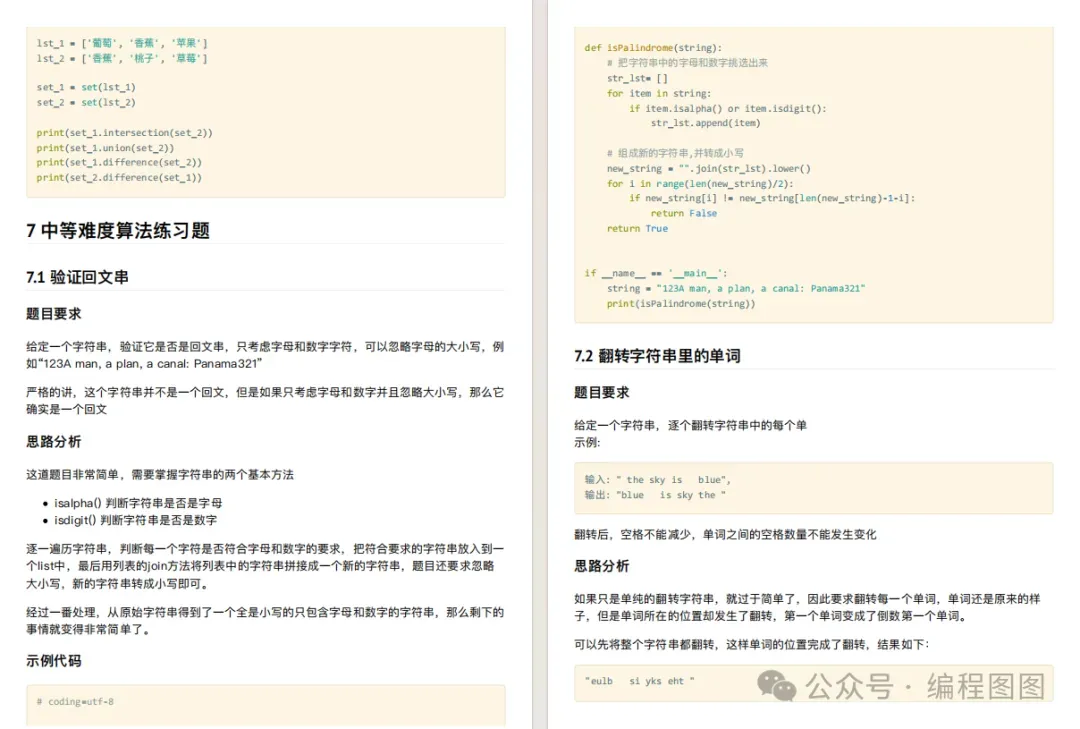Click section heading '7.2 翻转字符串里的单词'

657,356
